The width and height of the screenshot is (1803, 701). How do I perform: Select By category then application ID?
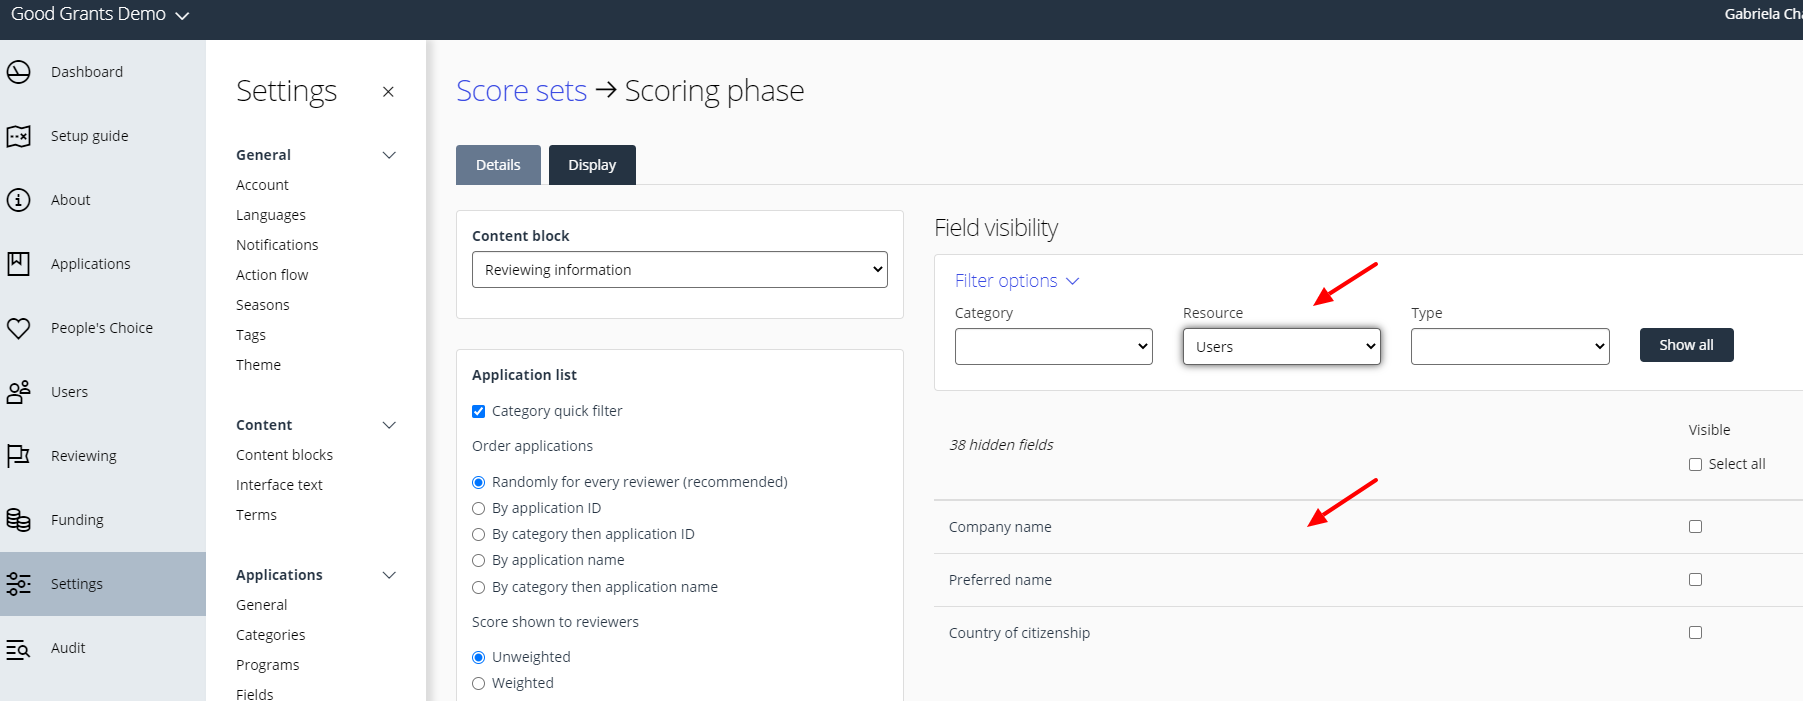[x=479, y=534]
